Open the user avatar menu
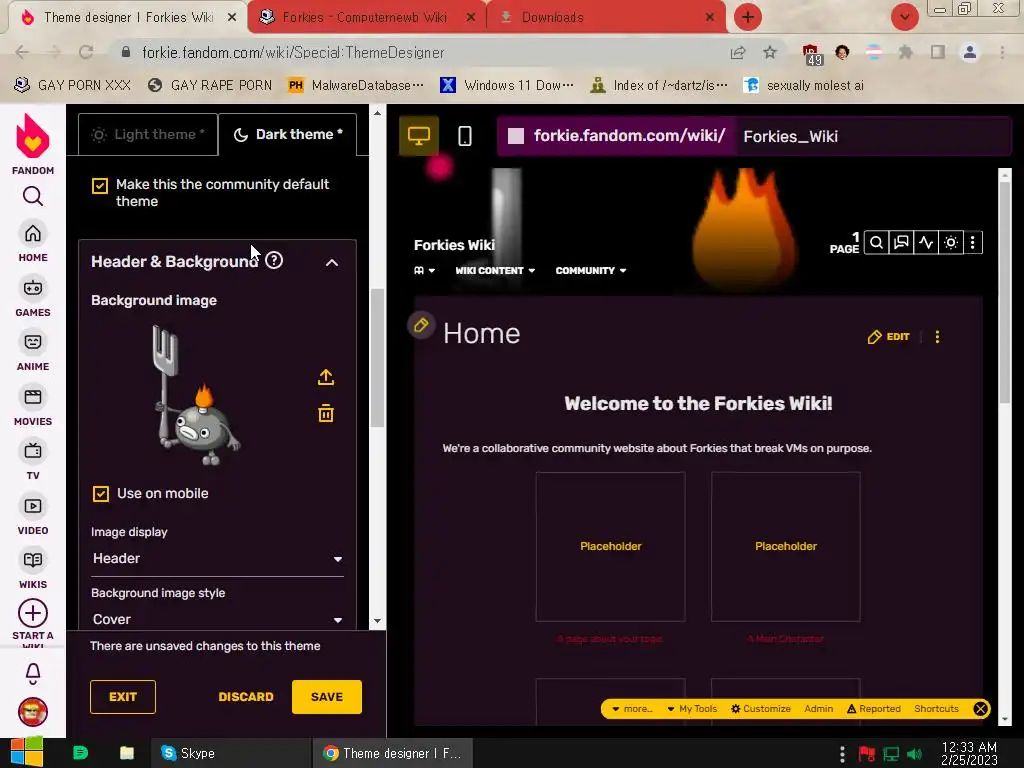Screen dimensions: 1024x768 [x=33, y=712]
